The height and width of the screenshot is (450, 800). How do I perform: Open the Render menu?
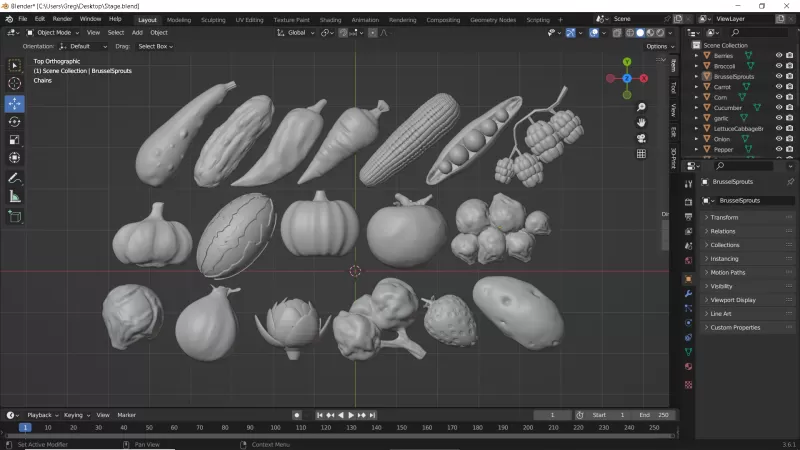click(62, 19)
